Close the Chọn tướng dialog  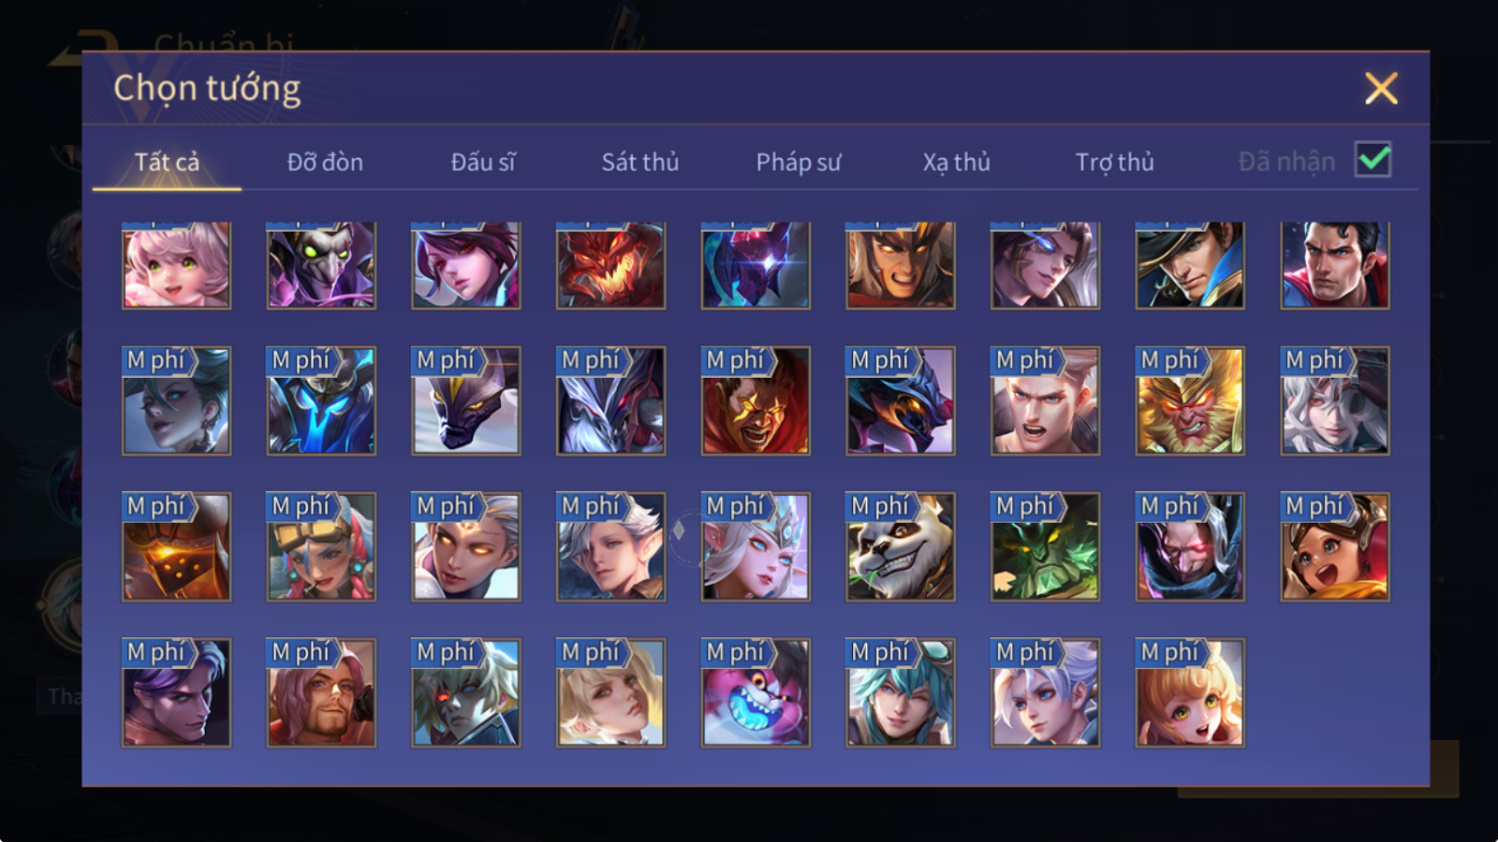(1381, 88)
